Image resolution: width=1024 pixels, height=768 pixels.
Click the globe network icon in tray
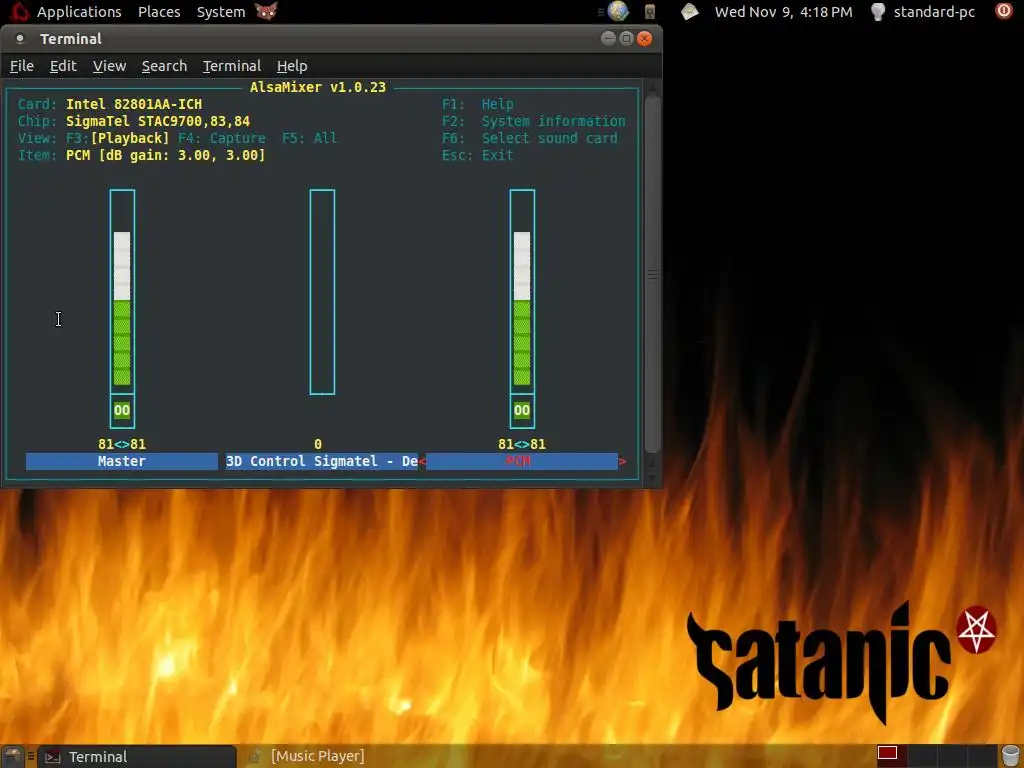pyautogui.click(x=618, y=11)
